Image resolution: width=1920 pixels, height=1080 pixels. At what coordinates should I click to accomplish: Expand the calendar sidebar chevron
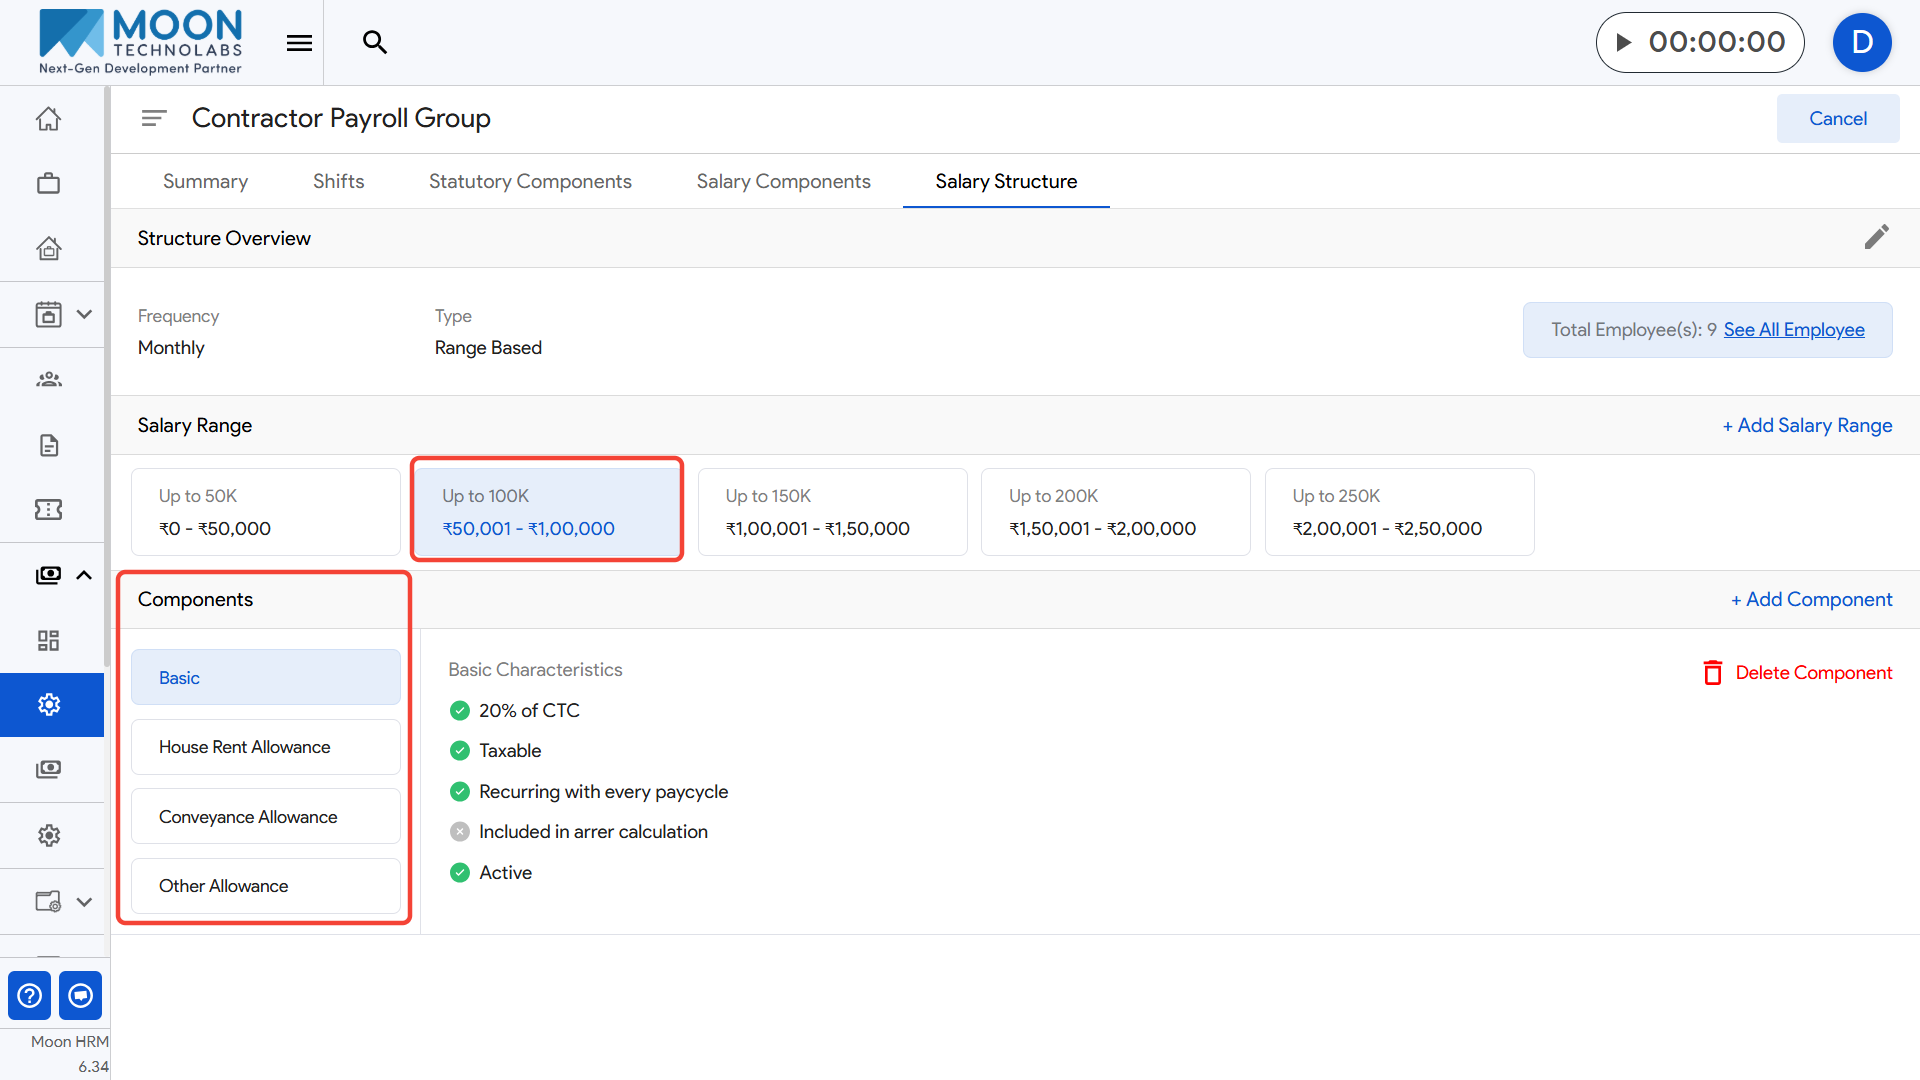[x=84, y=314]
